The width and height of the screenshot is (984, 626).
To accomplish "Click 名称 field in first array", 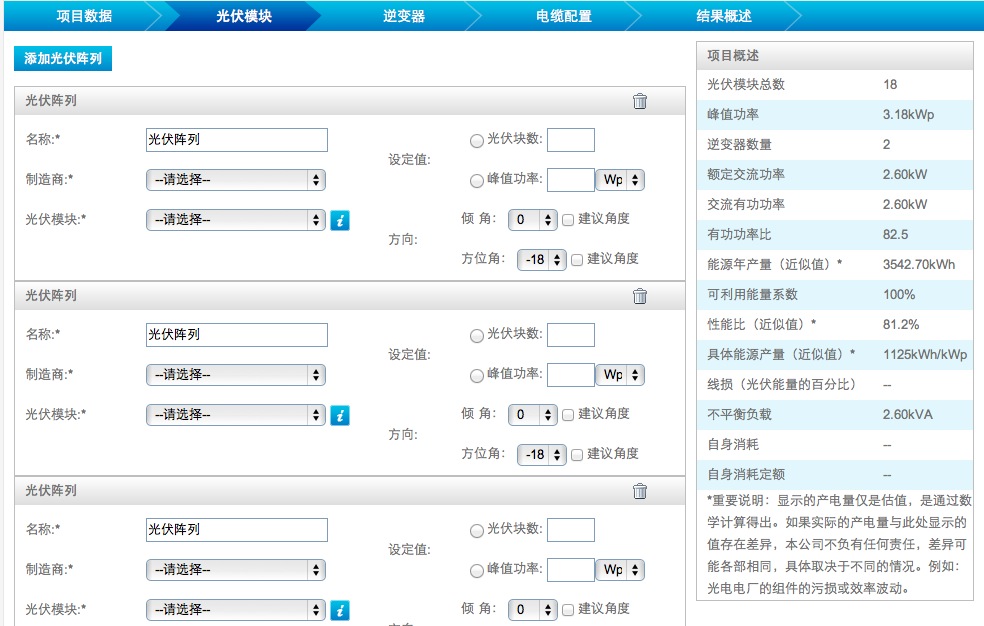I will coord(237,140).
